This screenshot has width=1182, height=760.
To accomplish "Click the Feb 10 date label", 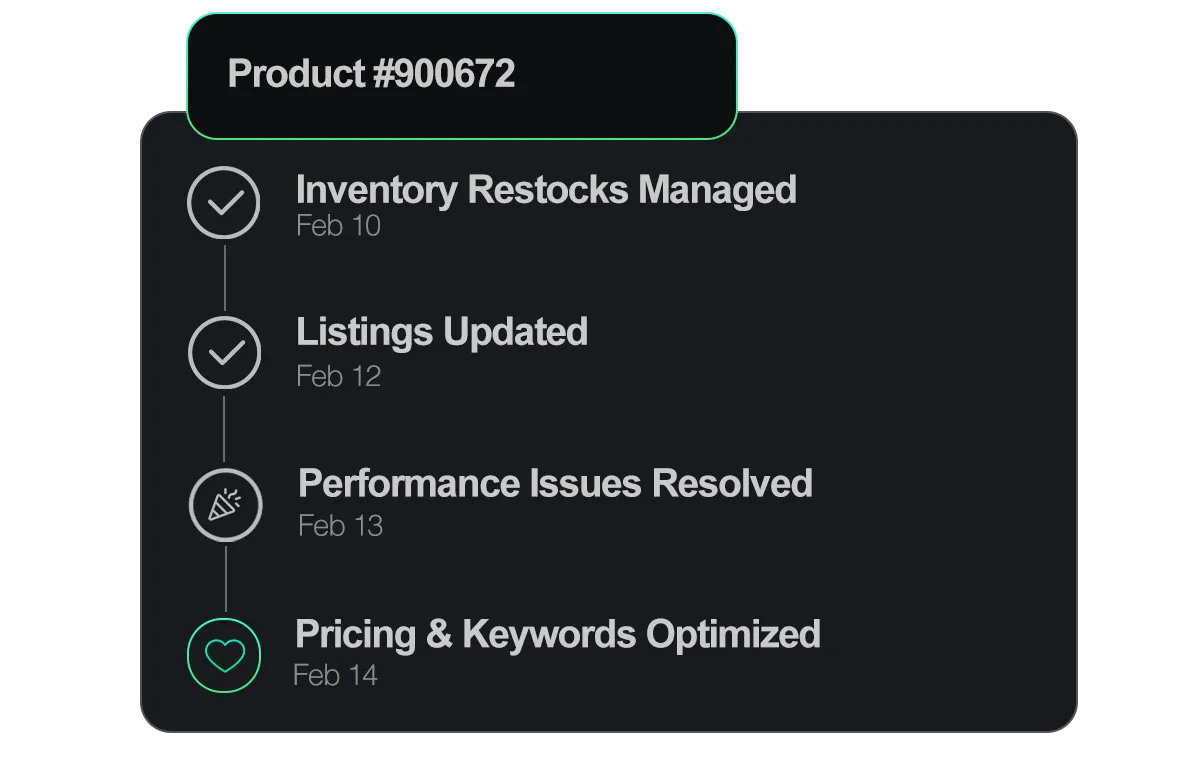I will tap(338, 225).
